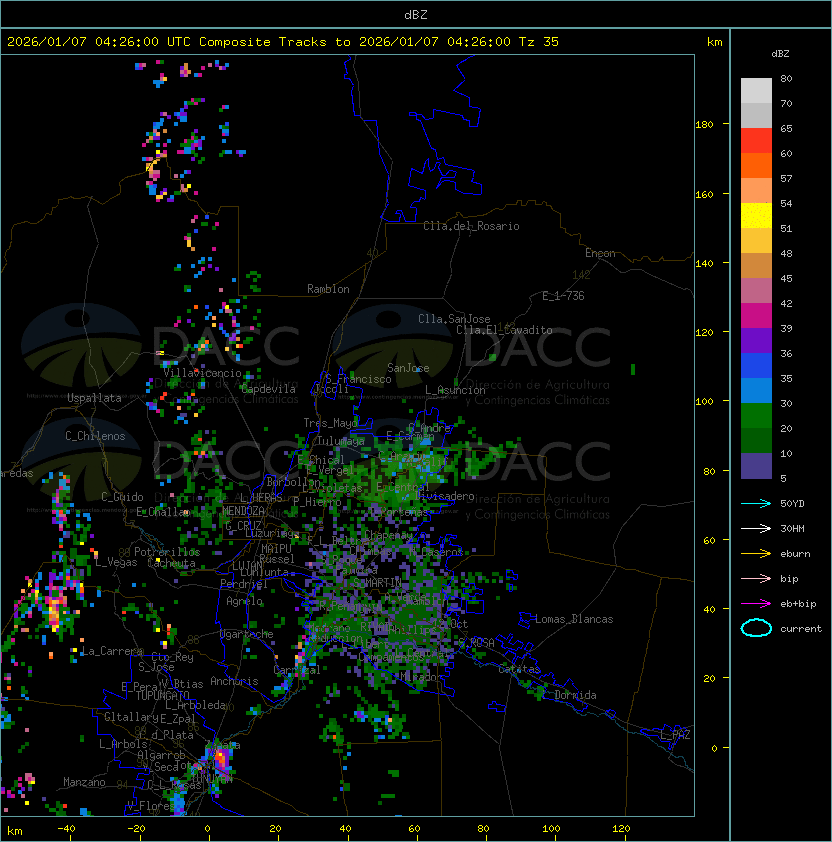Click the 'Ramblon' place label
The height and width of the screenshot is (842, 832).
[x=328, y=289]
